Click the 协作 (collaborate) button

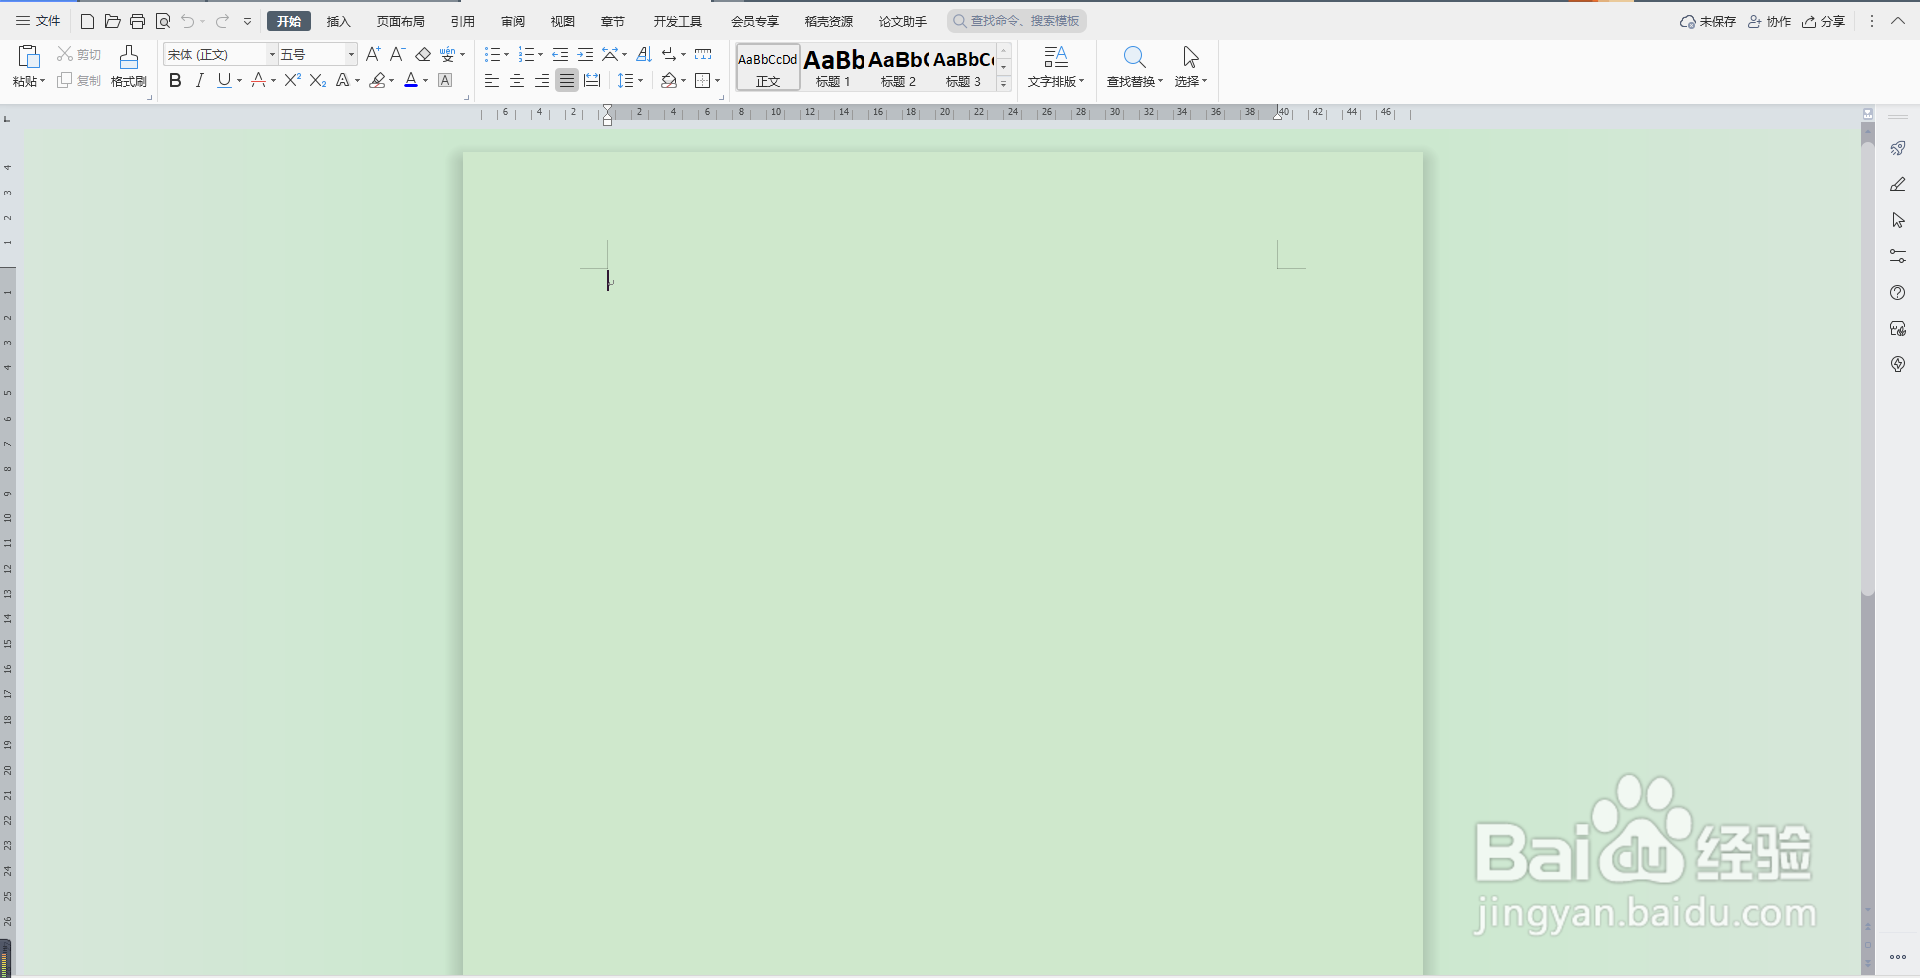coord(1769,21)
